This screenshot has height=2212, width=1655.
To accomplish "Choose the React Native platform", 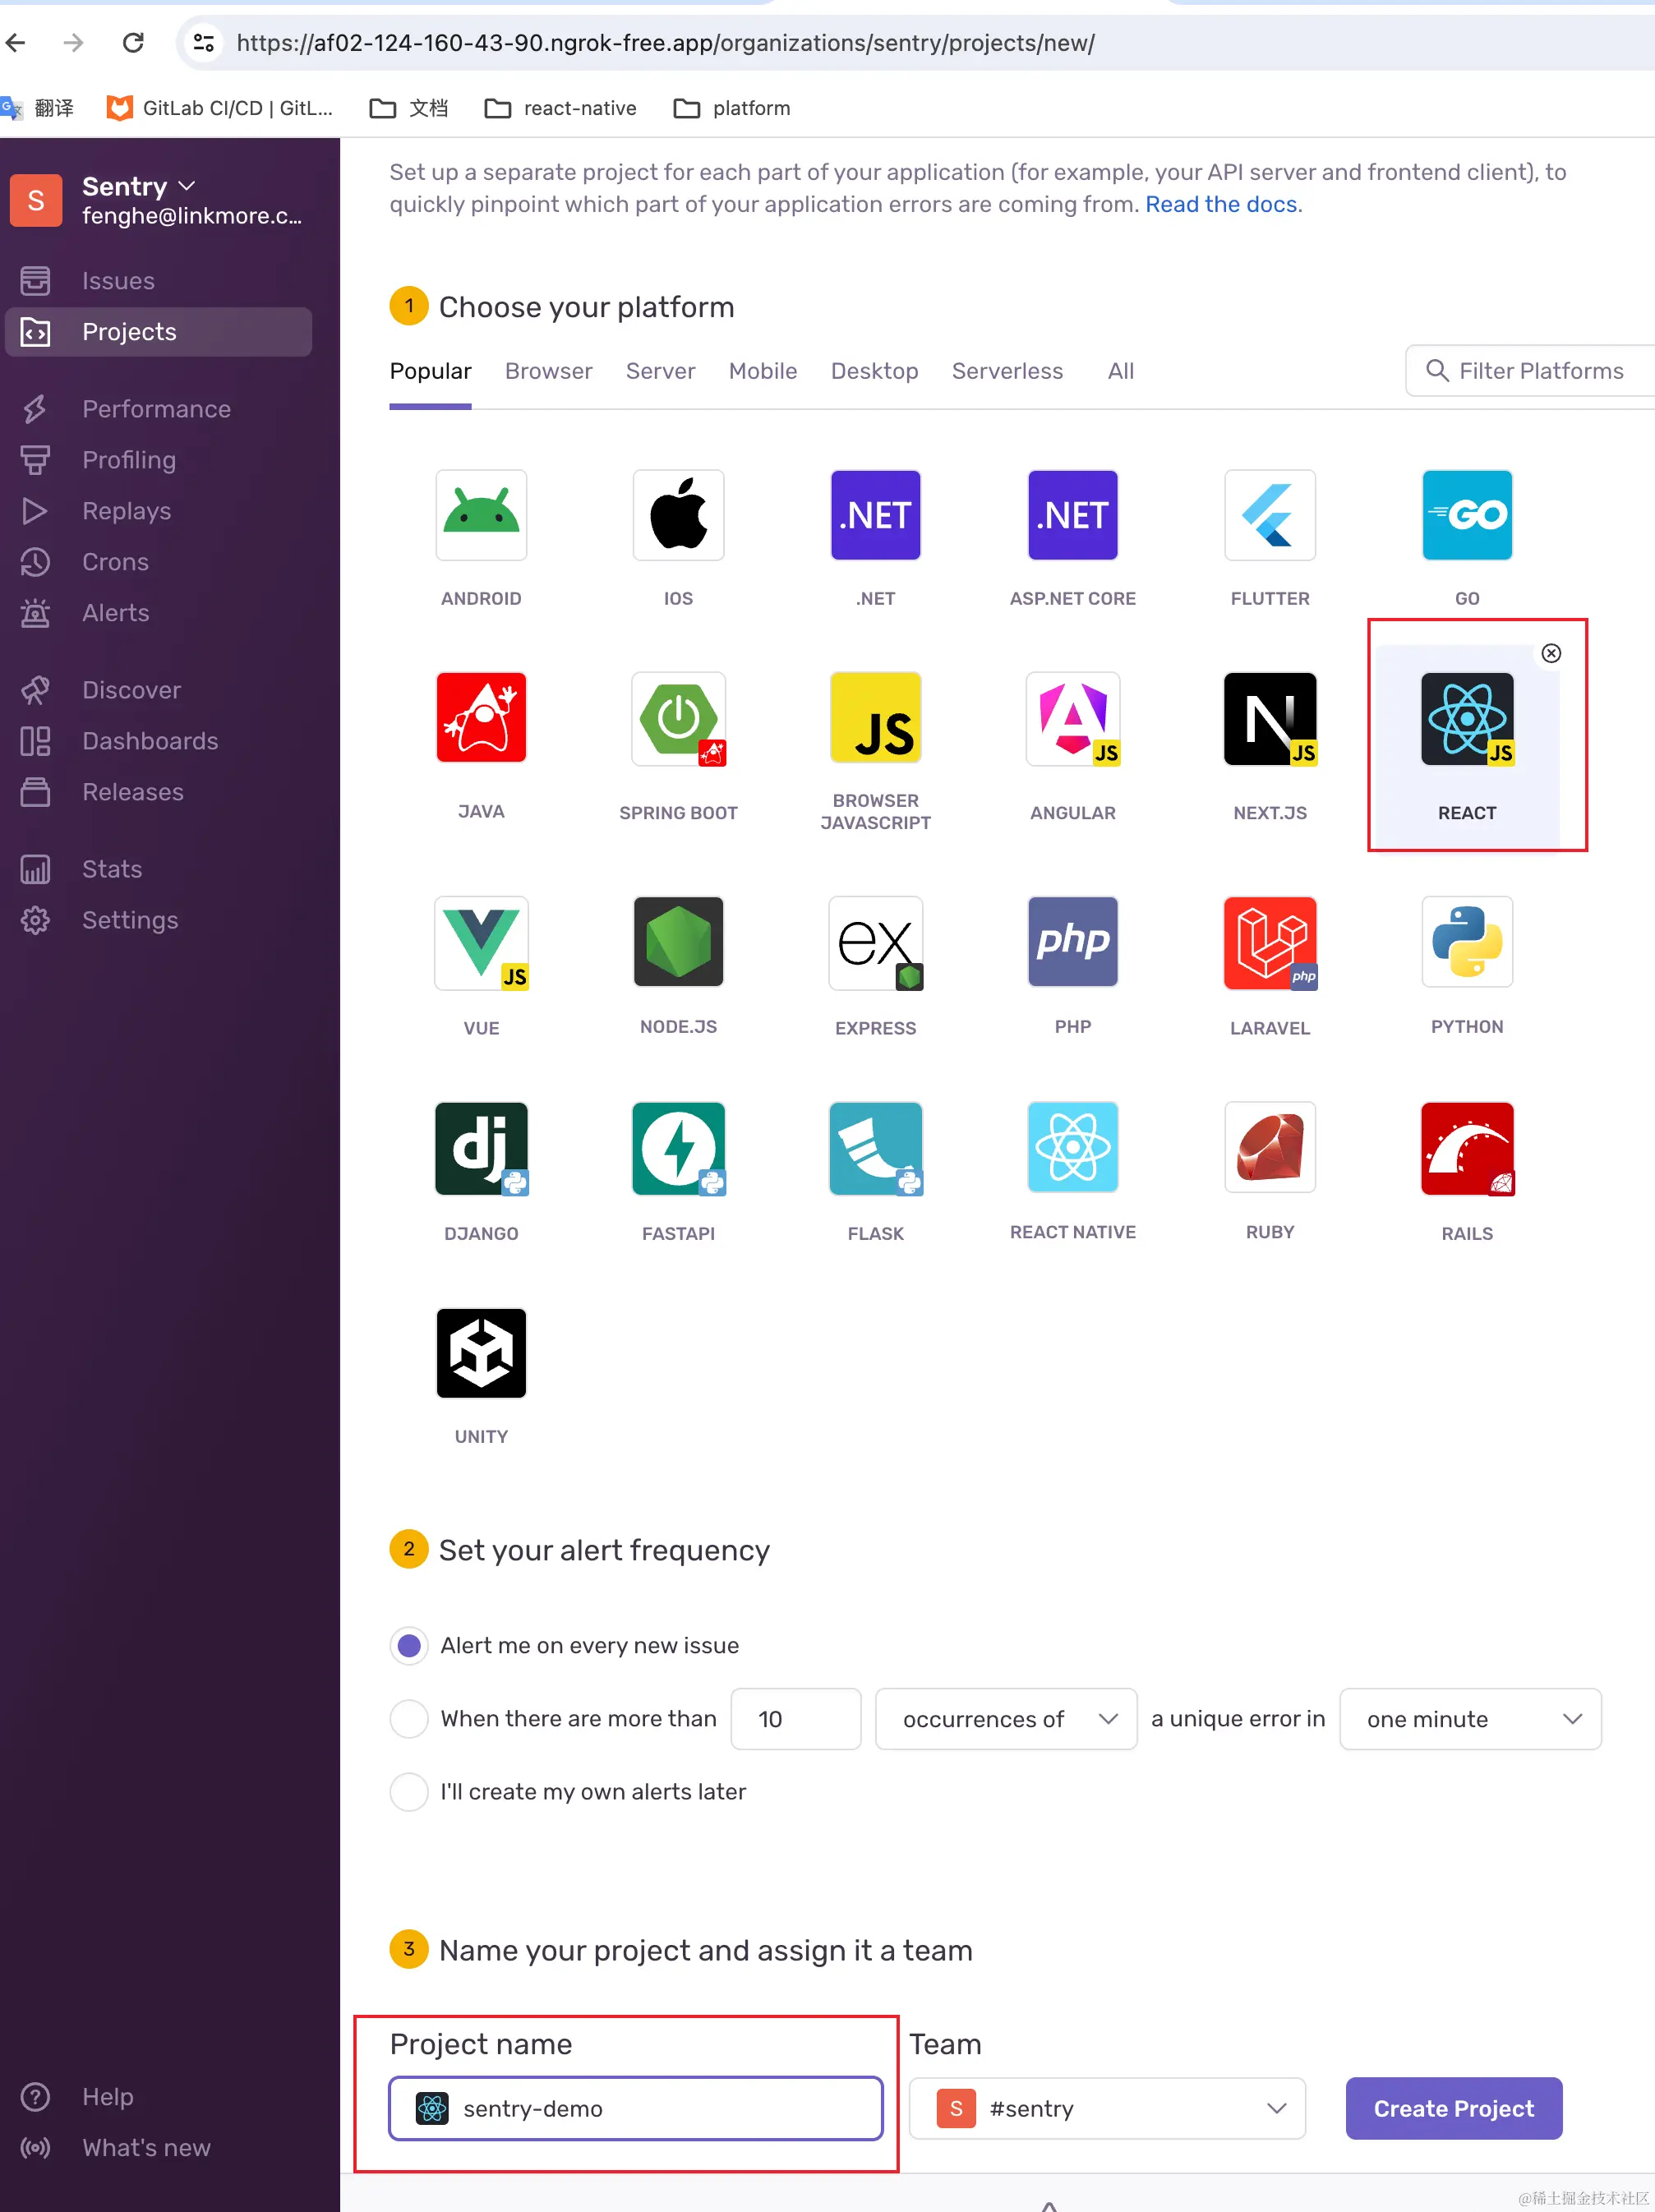I will (x=1072, y=1147).
